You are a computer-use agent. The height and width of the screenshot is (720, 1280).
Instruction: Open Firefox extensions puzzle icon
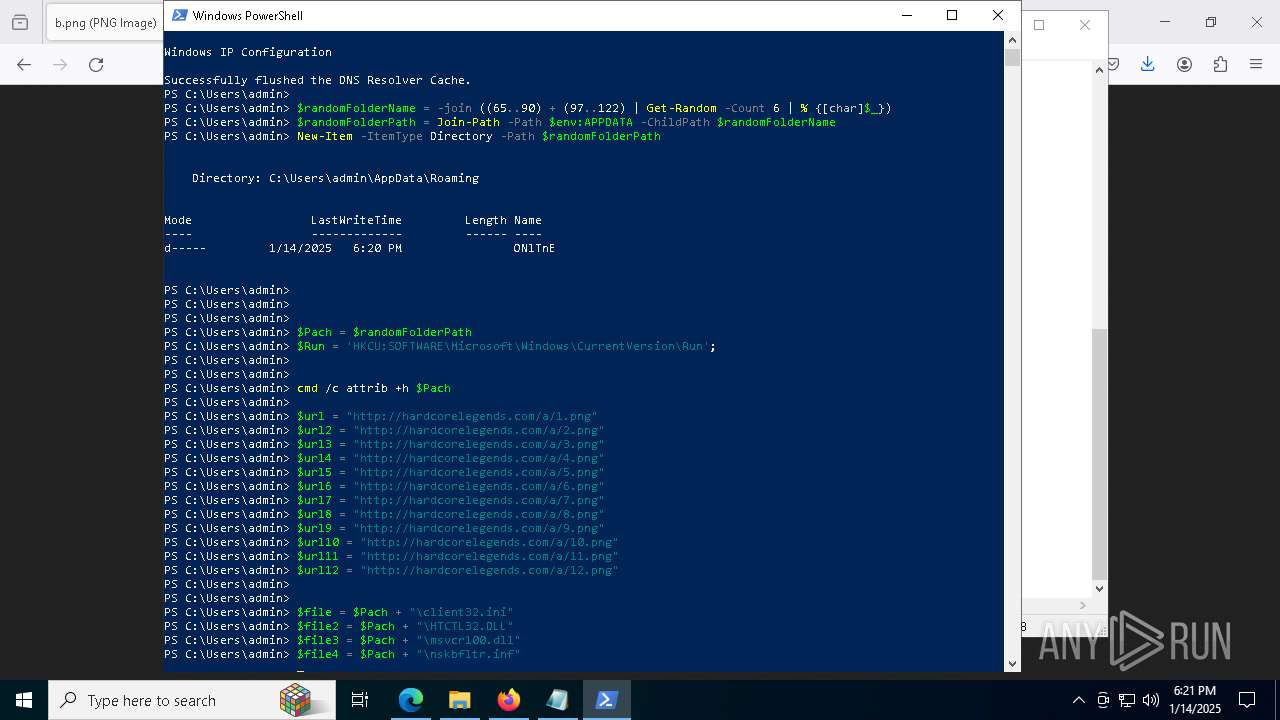point(1220,64)
